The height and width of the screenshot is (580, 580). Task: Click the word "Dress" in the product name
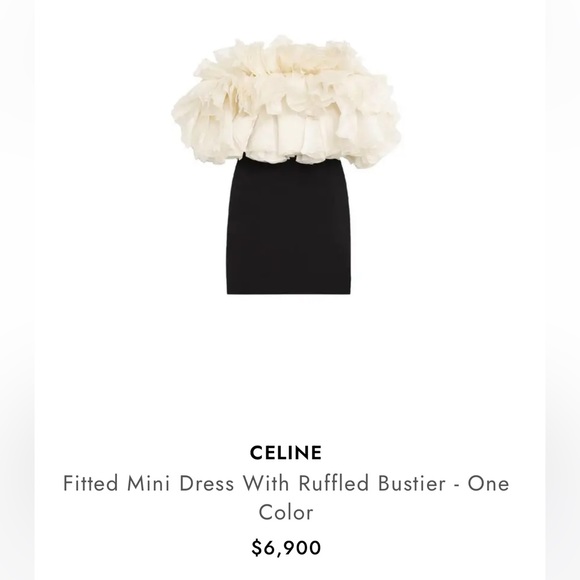click(x=207, y=483)
